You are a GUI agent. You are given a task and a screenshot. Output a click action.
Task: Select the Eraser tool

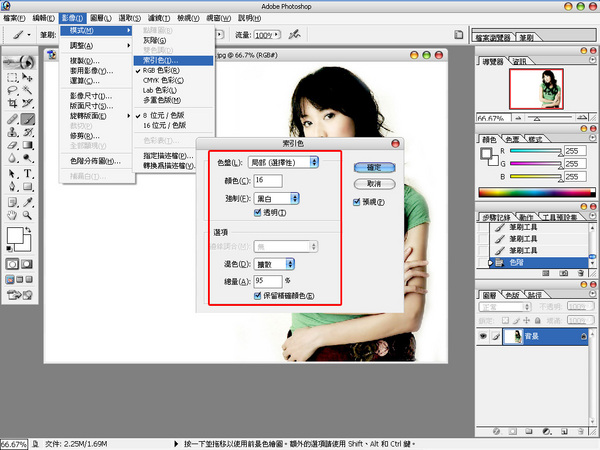click(x=12, y=145)
